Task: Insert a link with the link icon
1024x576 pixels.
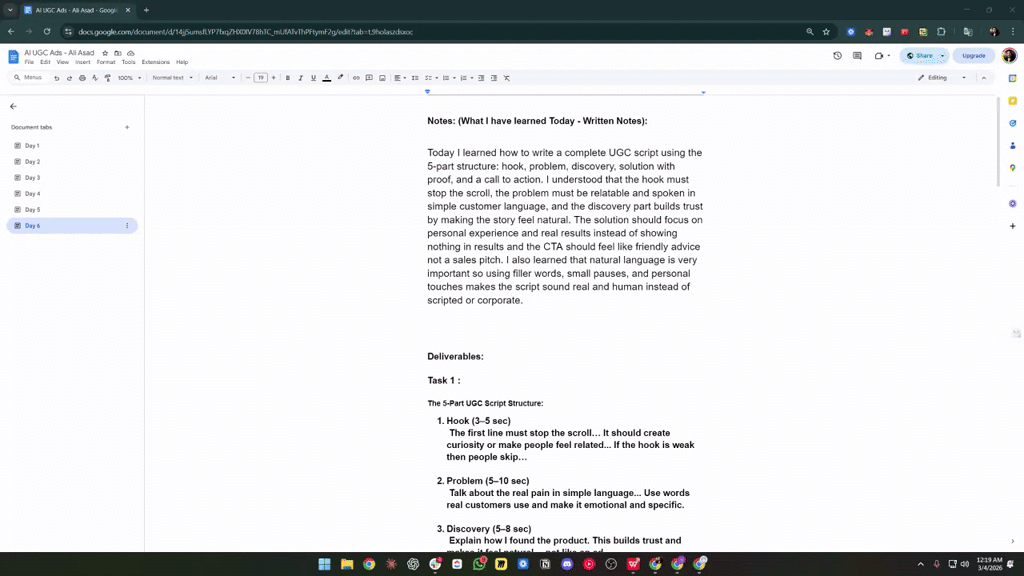Action: tap(356, 78)
